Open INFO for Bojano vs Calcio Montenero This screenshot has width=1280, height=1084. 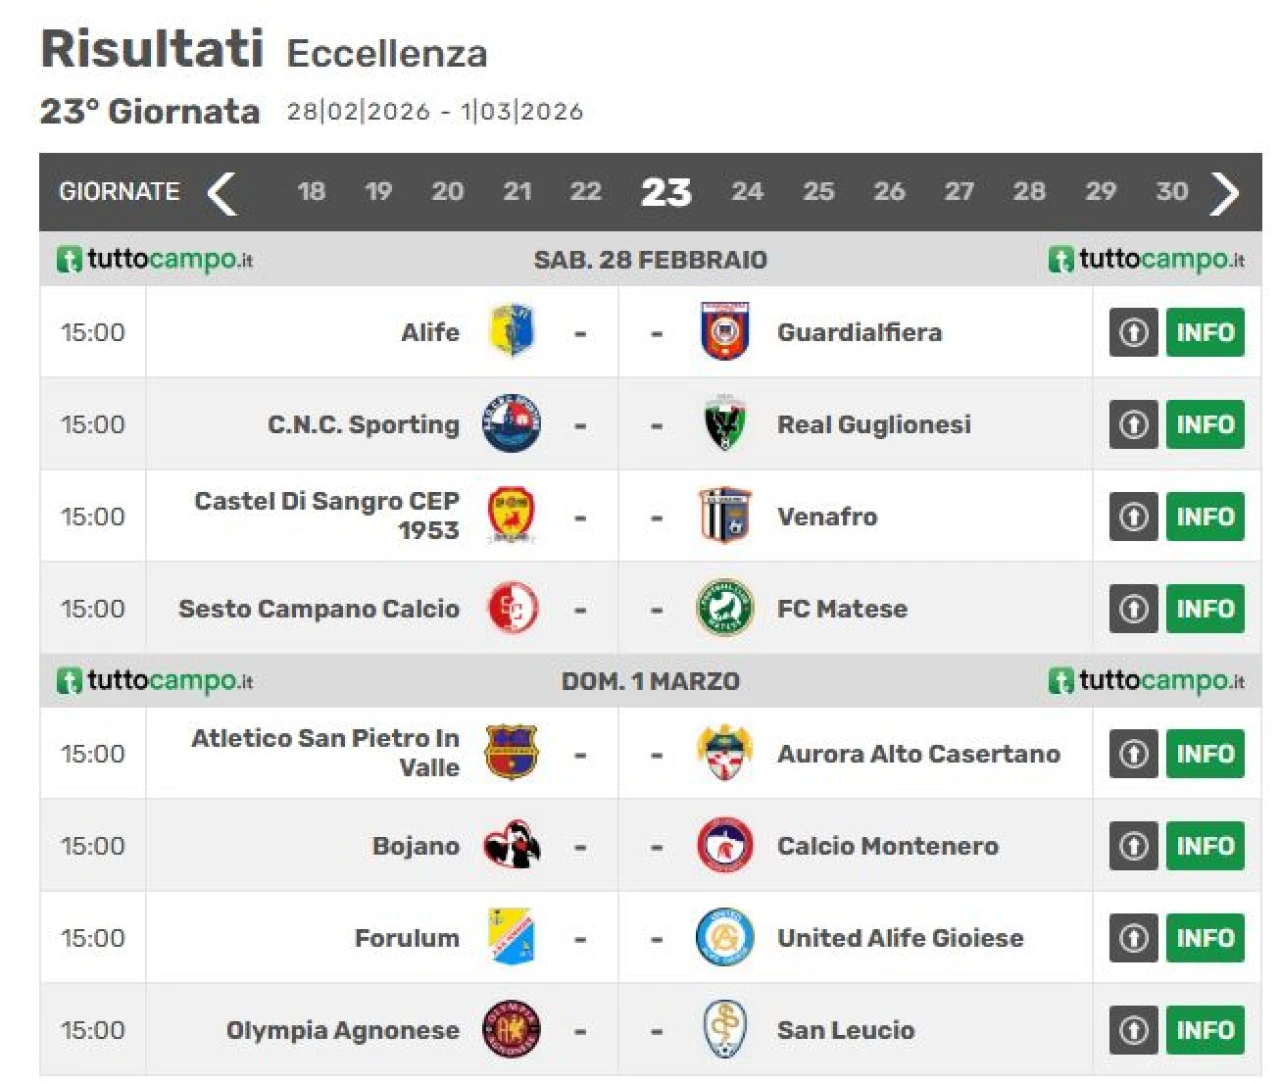click(1205, 846)
